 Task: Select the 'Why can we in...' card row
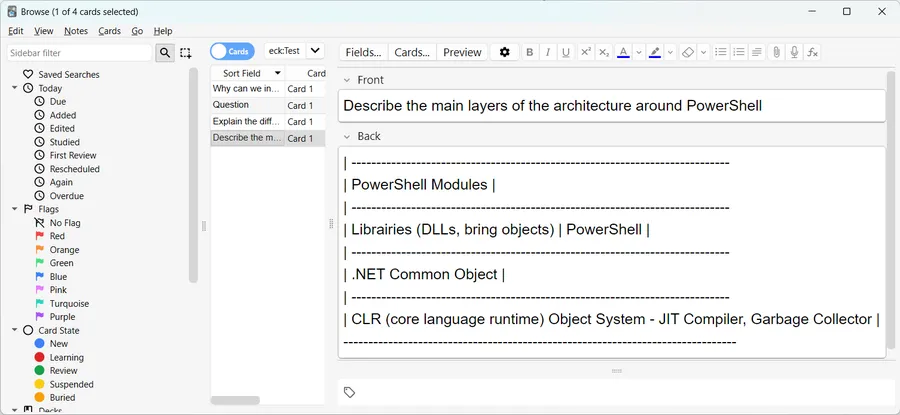pos(267,88)
